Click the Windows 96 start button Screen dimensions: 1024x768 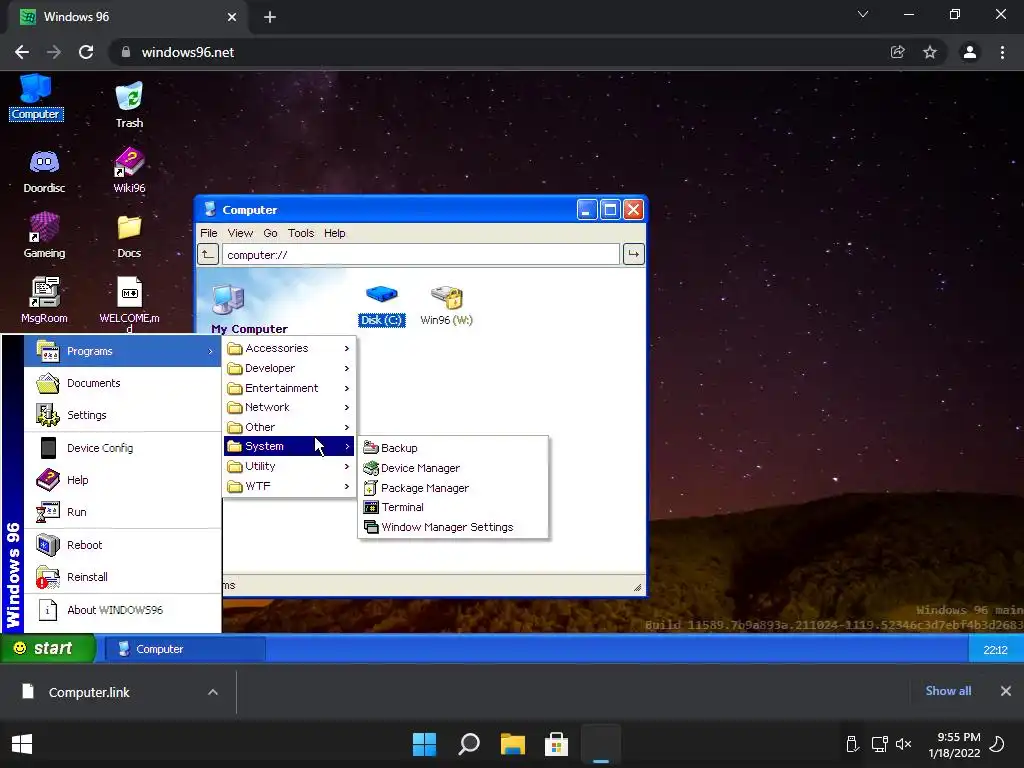tap(48, 648)
